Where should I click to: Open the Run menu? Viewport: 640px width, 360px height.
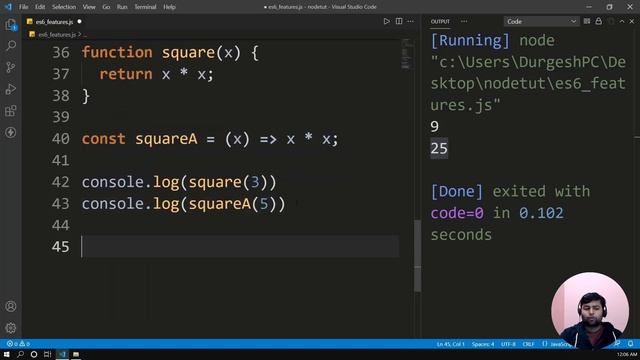click(x=122, y=7)
